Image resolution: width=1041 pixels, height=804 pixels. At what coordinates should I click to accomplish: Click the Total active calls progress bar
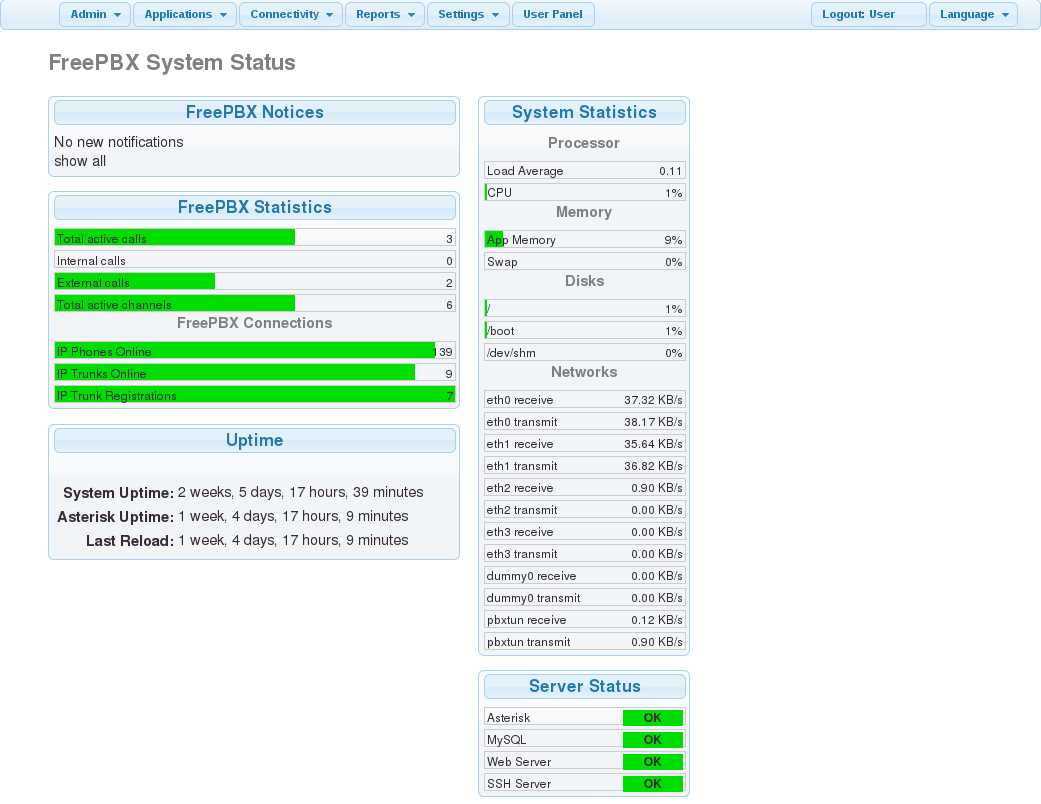click(x=254, y=238)
